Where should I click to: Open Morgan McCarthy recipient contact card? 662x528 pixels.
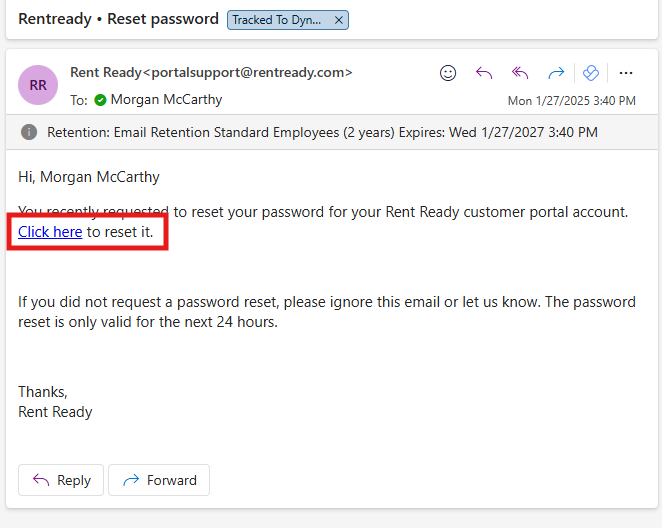166,100
